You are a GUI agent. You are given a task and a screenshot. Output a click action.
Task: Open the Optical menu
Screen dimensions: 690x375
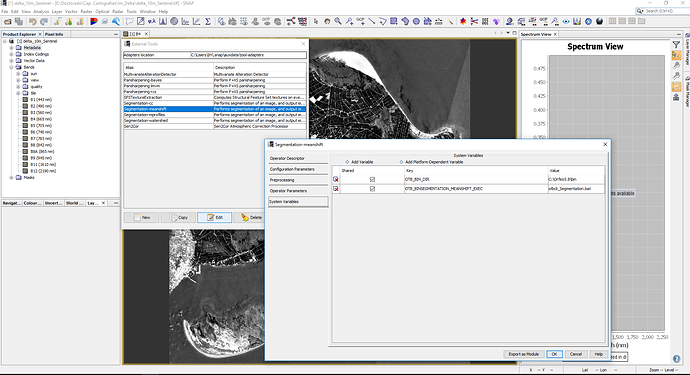(x=102, y=11)
